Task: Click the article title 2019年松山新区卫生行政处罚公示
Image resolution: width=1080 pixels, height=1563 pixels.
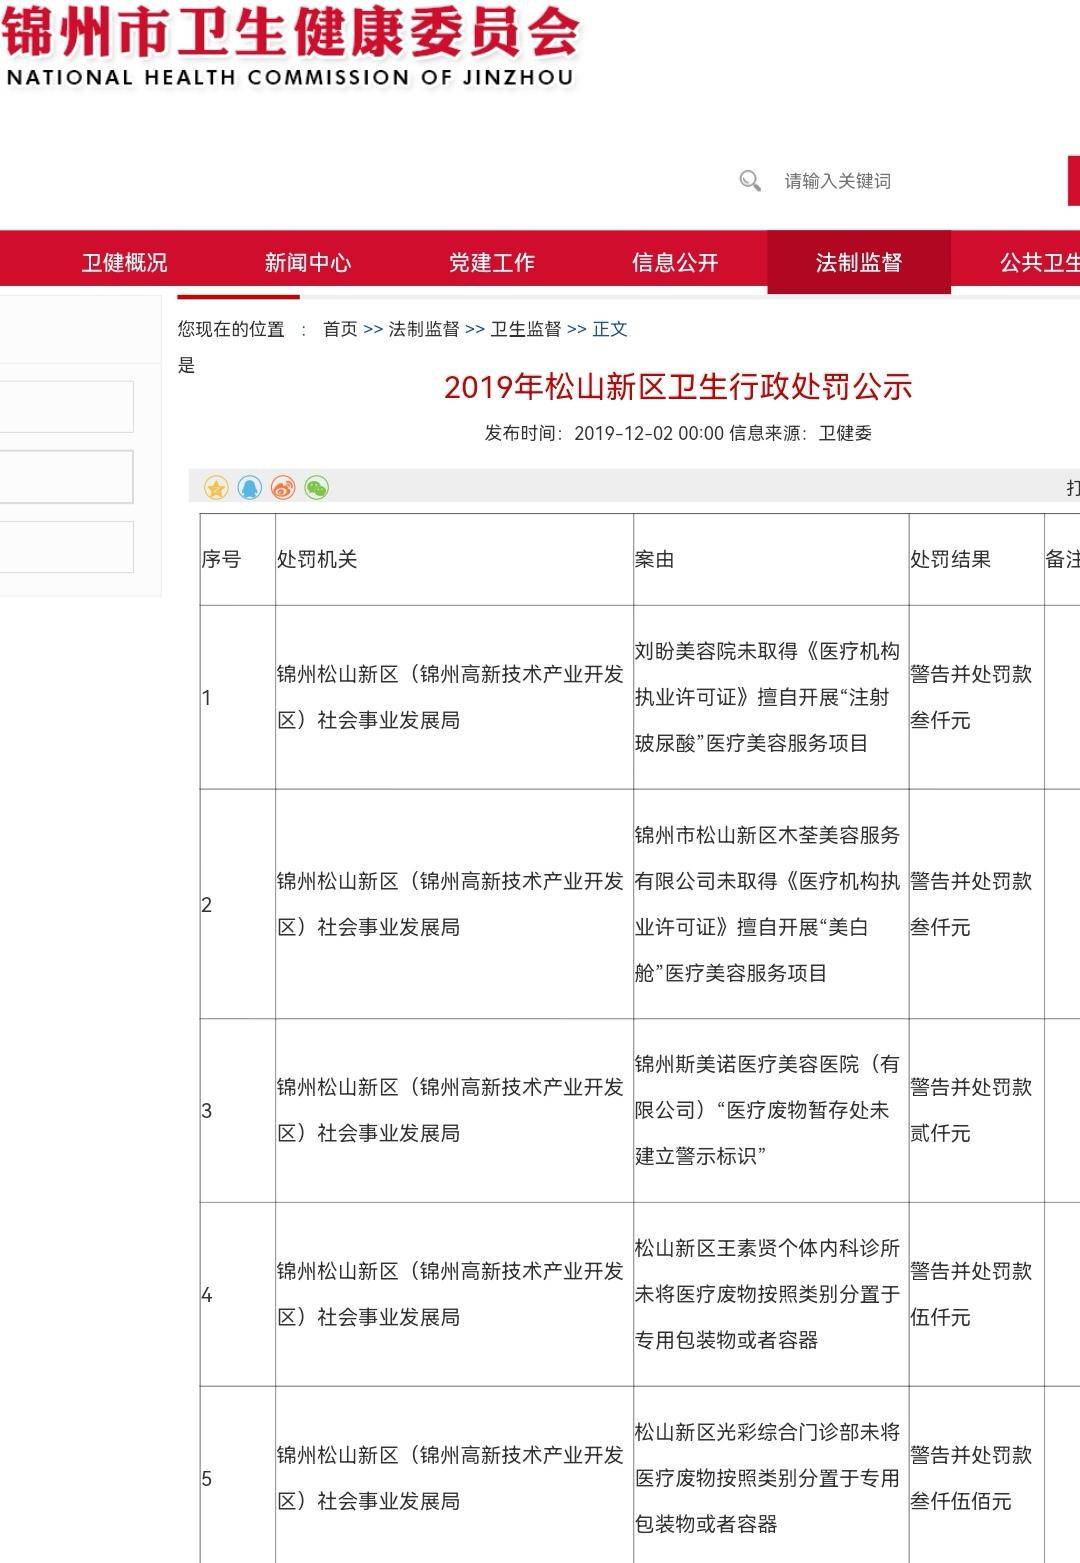Action: tap(678, 387)
